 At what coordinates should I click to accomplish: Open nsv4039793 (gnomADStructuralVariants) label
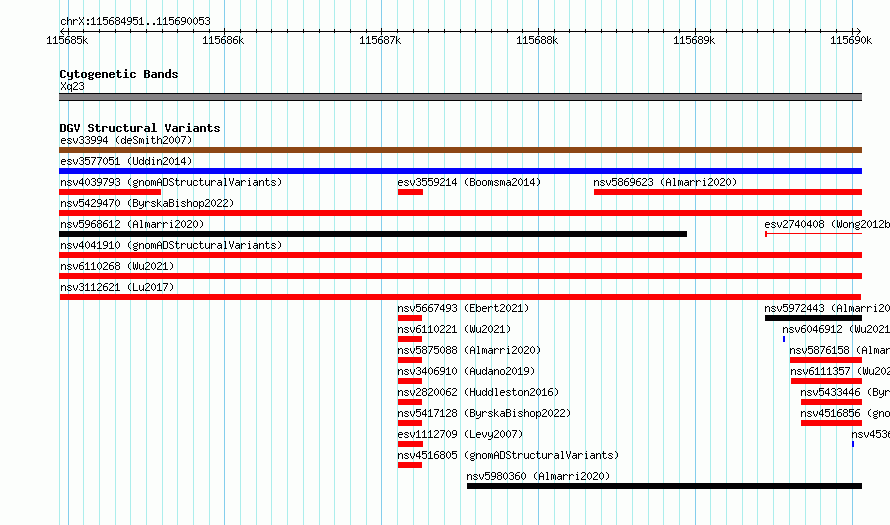[171, 182]
